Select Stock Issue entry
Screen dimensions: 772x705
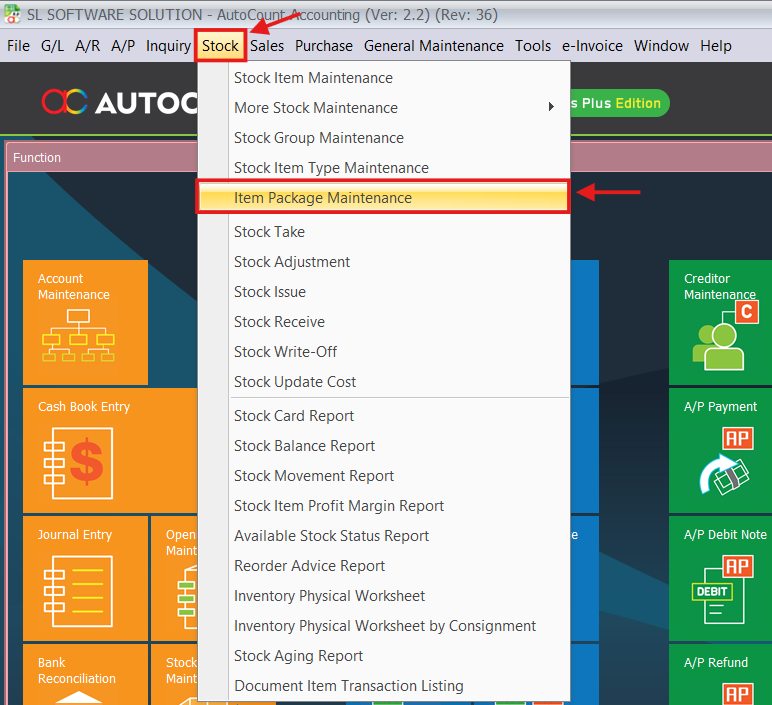click(384, 292)
